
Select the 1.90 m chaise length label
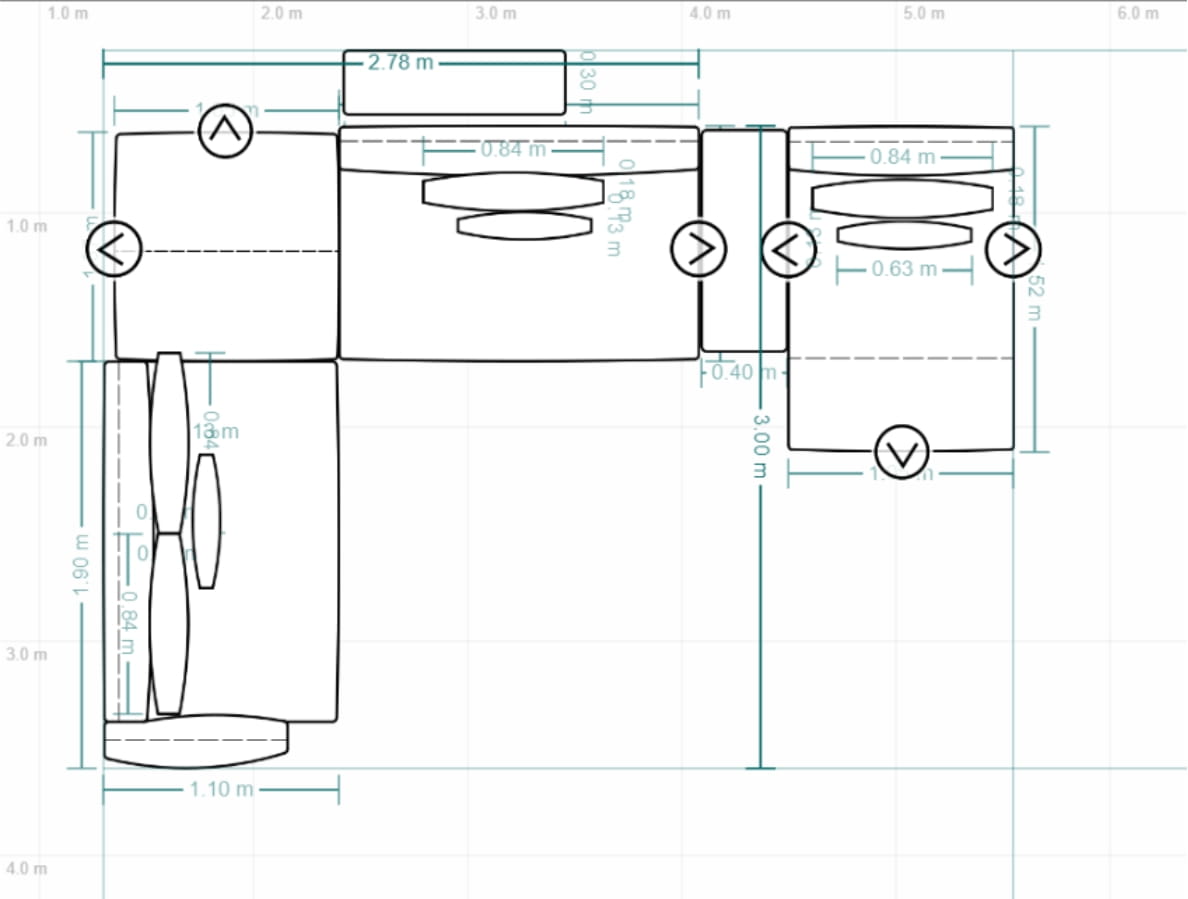[81, 564]
